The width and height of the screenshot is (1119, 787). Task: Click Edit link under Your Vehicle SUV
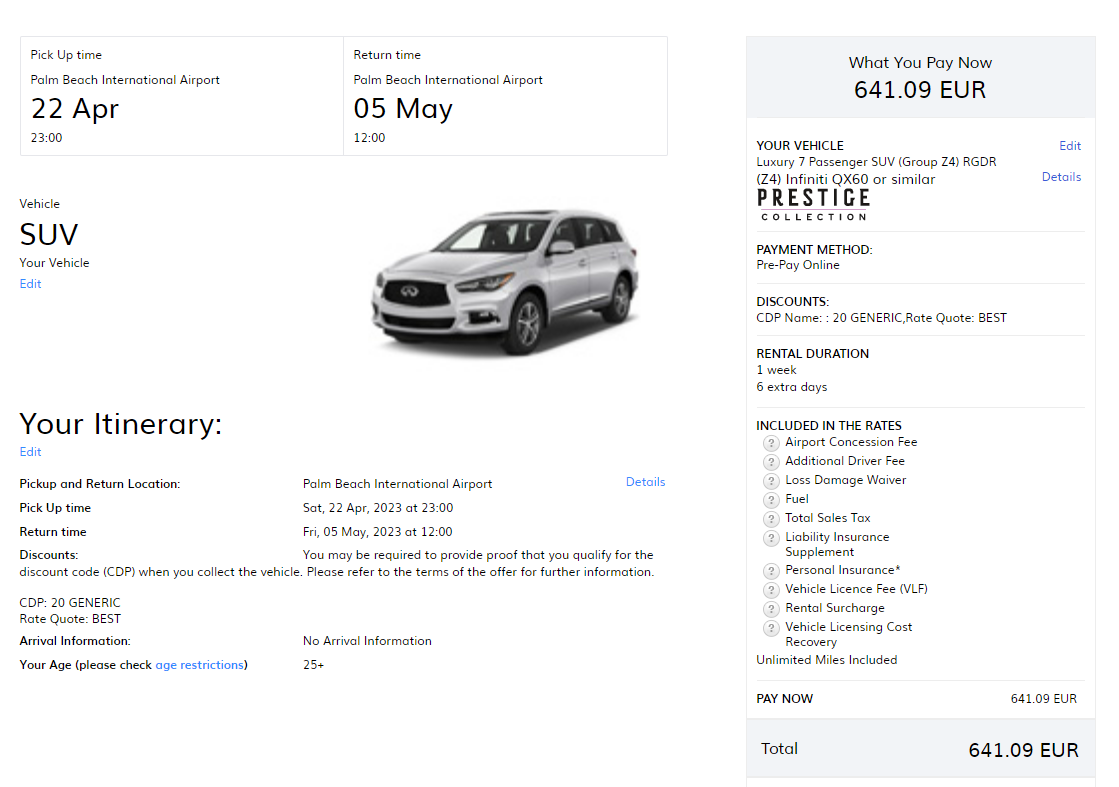(31, 284)
